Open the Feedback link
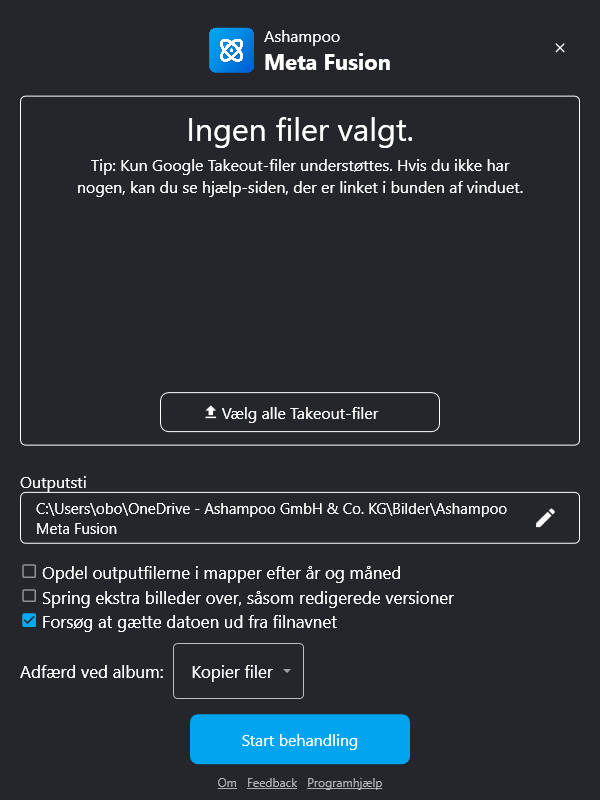Viewport: 600px width, 800px height. pos(272,783)
